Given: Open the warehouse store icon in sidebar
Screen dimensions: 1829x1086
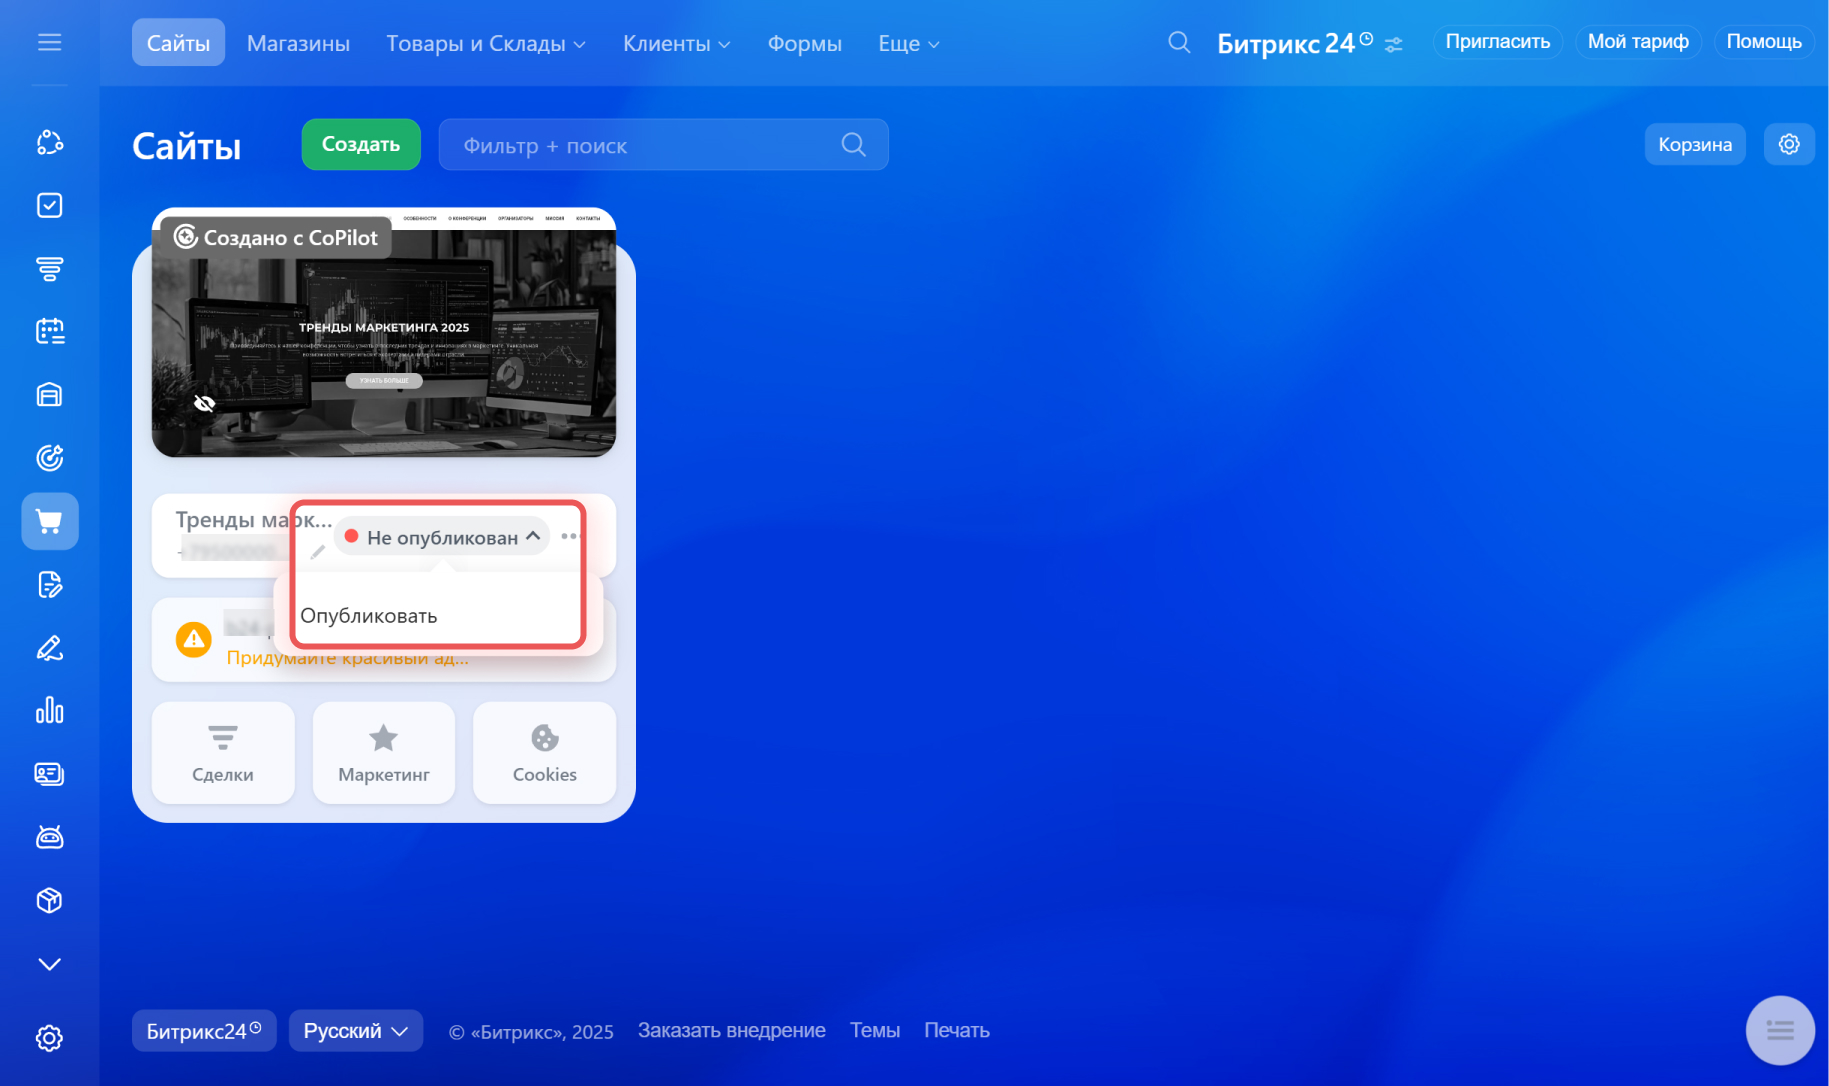Looking at the screenshot, I should tap(49, 394).
